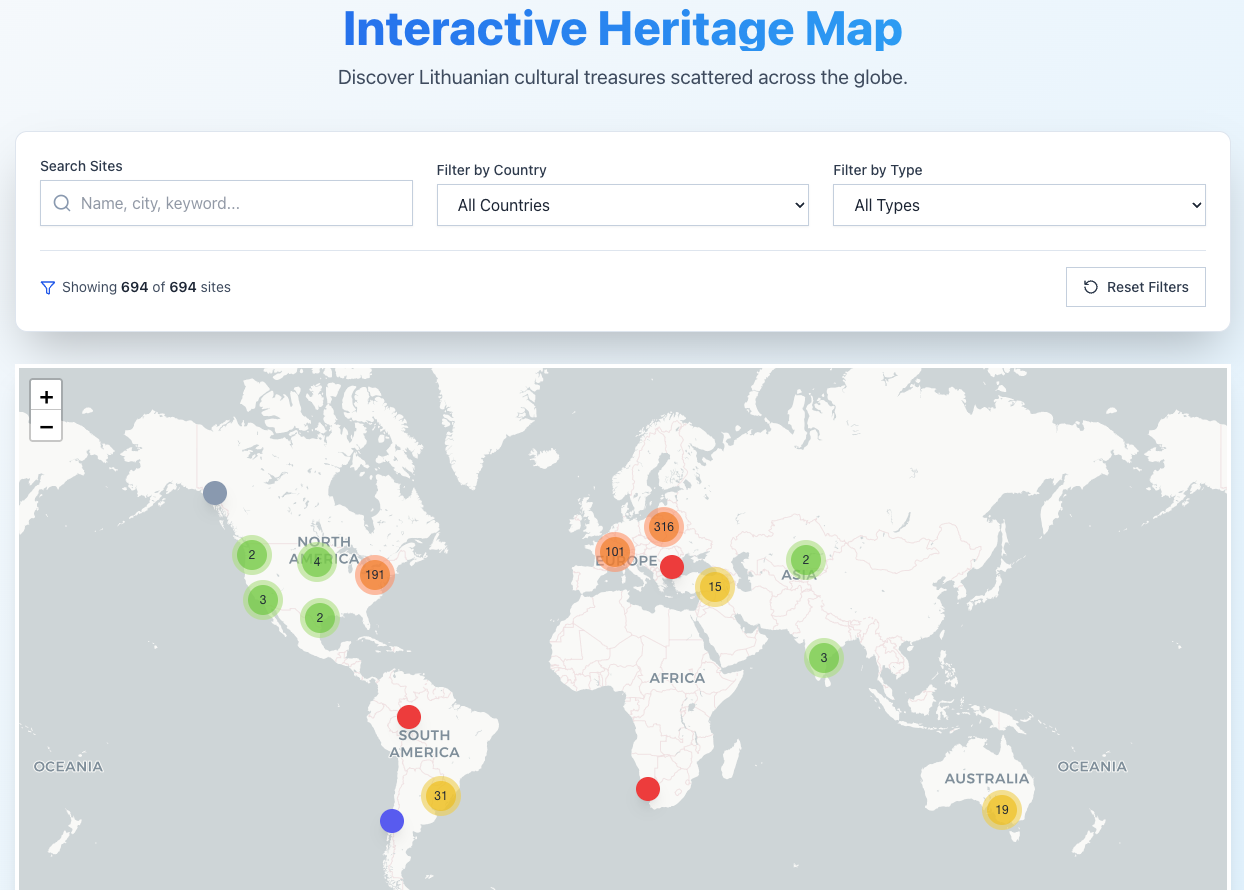Click the 'Discover Lithuanian cultural treasures' subtitle

coord(622,77)
